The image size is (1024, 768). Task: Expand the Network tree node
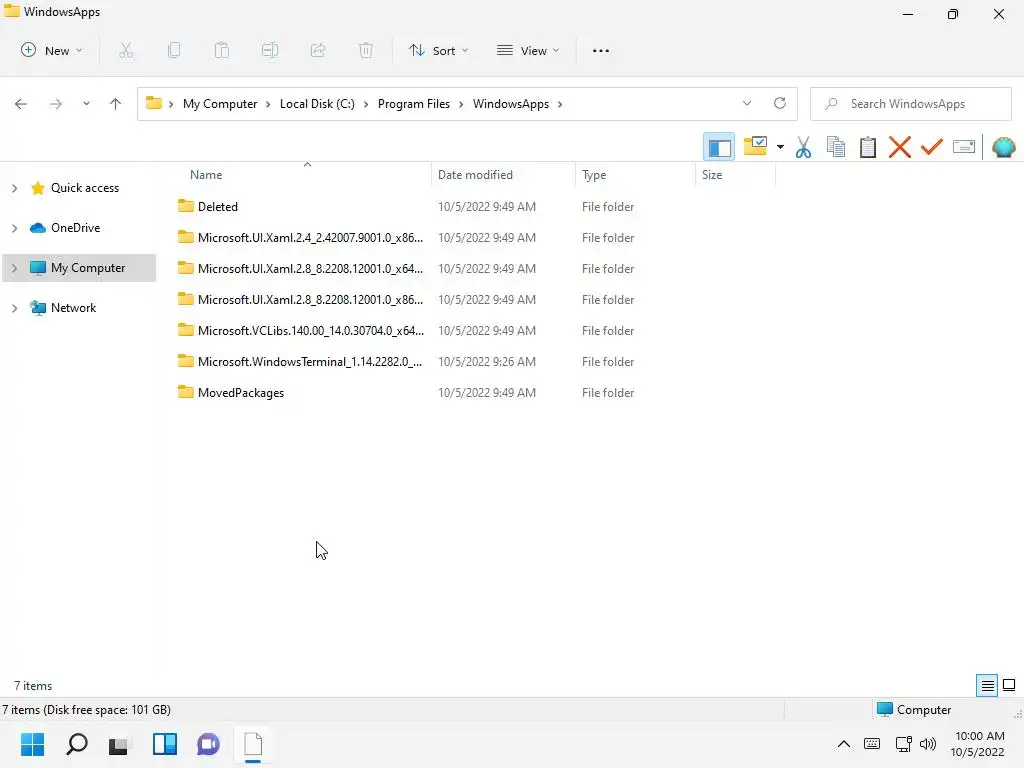(14, 308)
